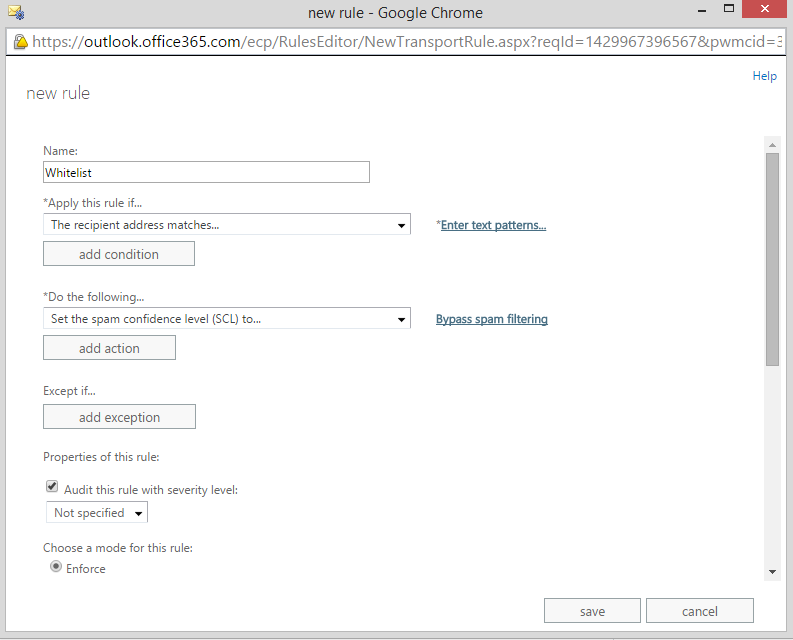Click the page icon beside the URL

(x=19, y=42)
